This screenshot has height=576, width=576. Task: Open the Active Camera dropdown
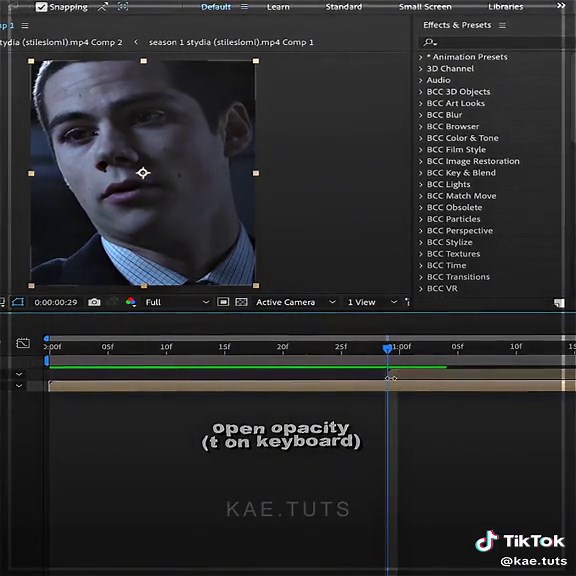tap(296, 302)
